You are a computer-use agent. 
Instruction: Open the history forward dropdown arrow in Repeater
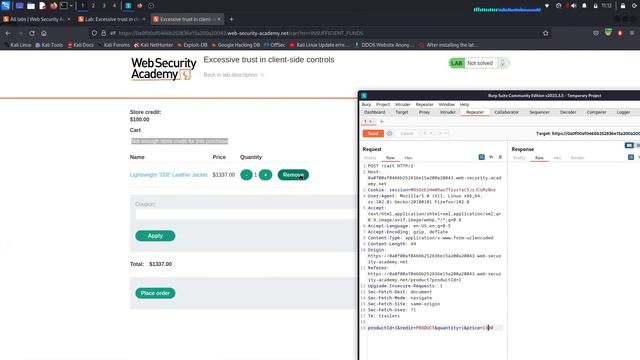click(x=446, y=133)
